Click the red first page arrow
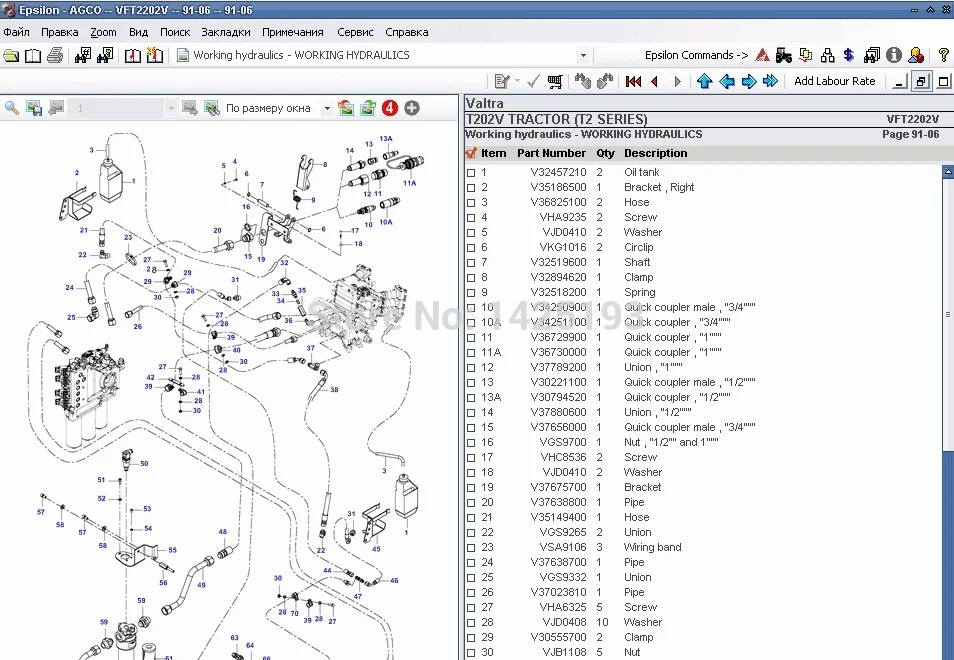954x660 pixels. point(633,82)
